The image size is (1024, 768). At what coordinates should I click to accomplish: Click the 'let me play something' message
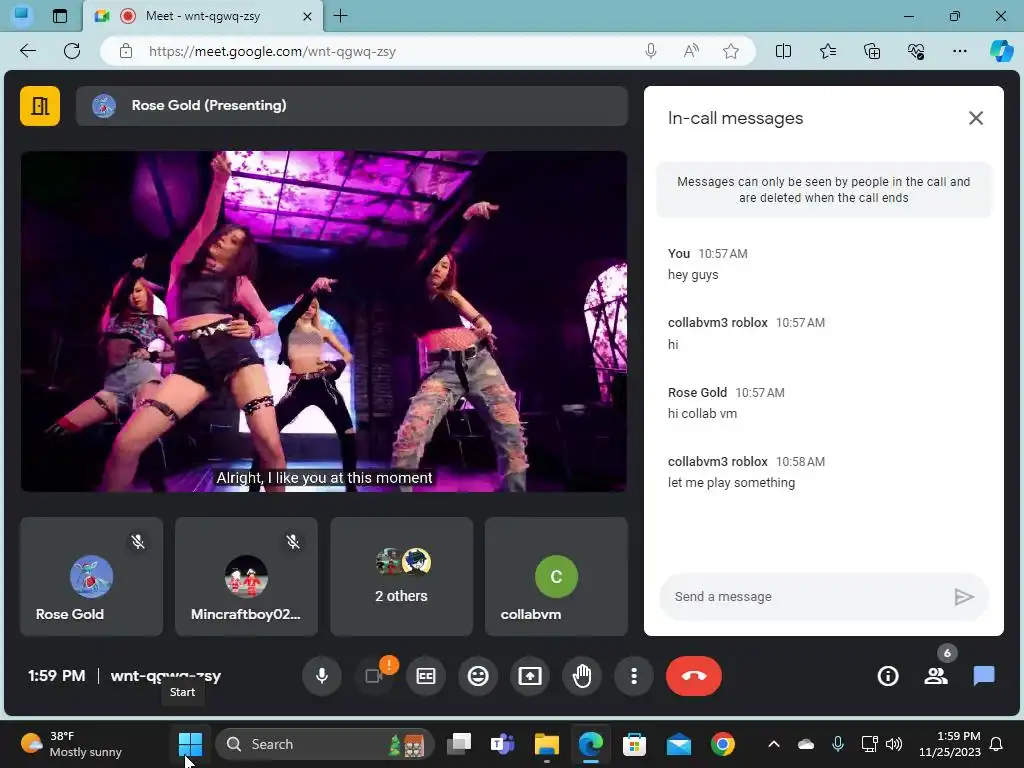pos(731,483)
